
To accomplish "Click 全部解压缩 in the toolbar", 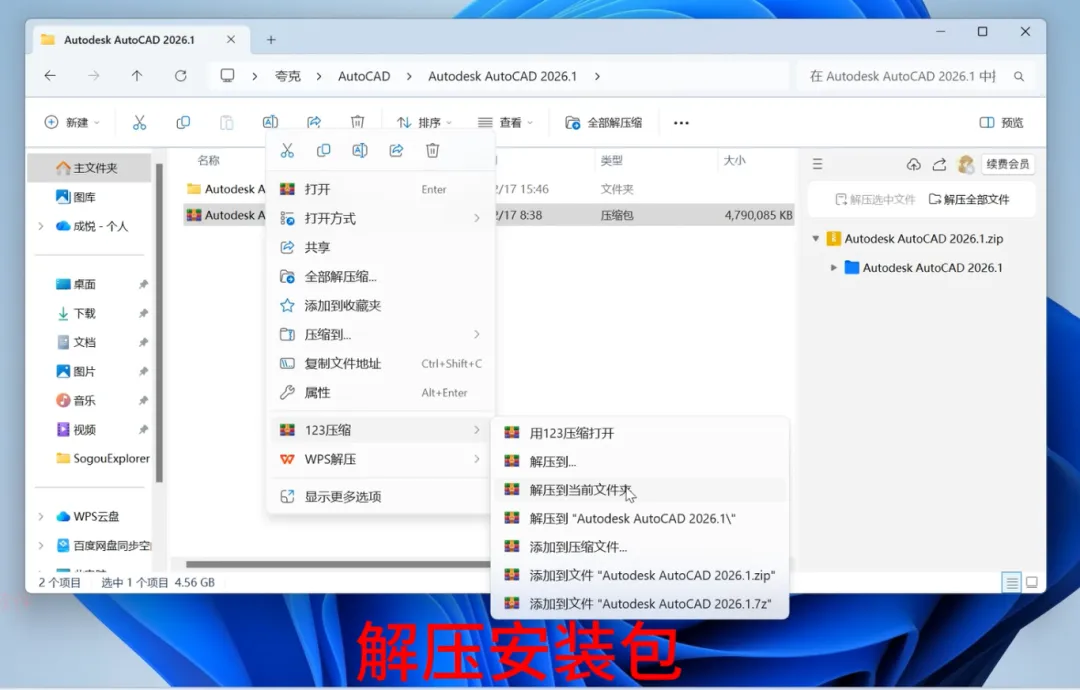I will click(x=604, y=123).
